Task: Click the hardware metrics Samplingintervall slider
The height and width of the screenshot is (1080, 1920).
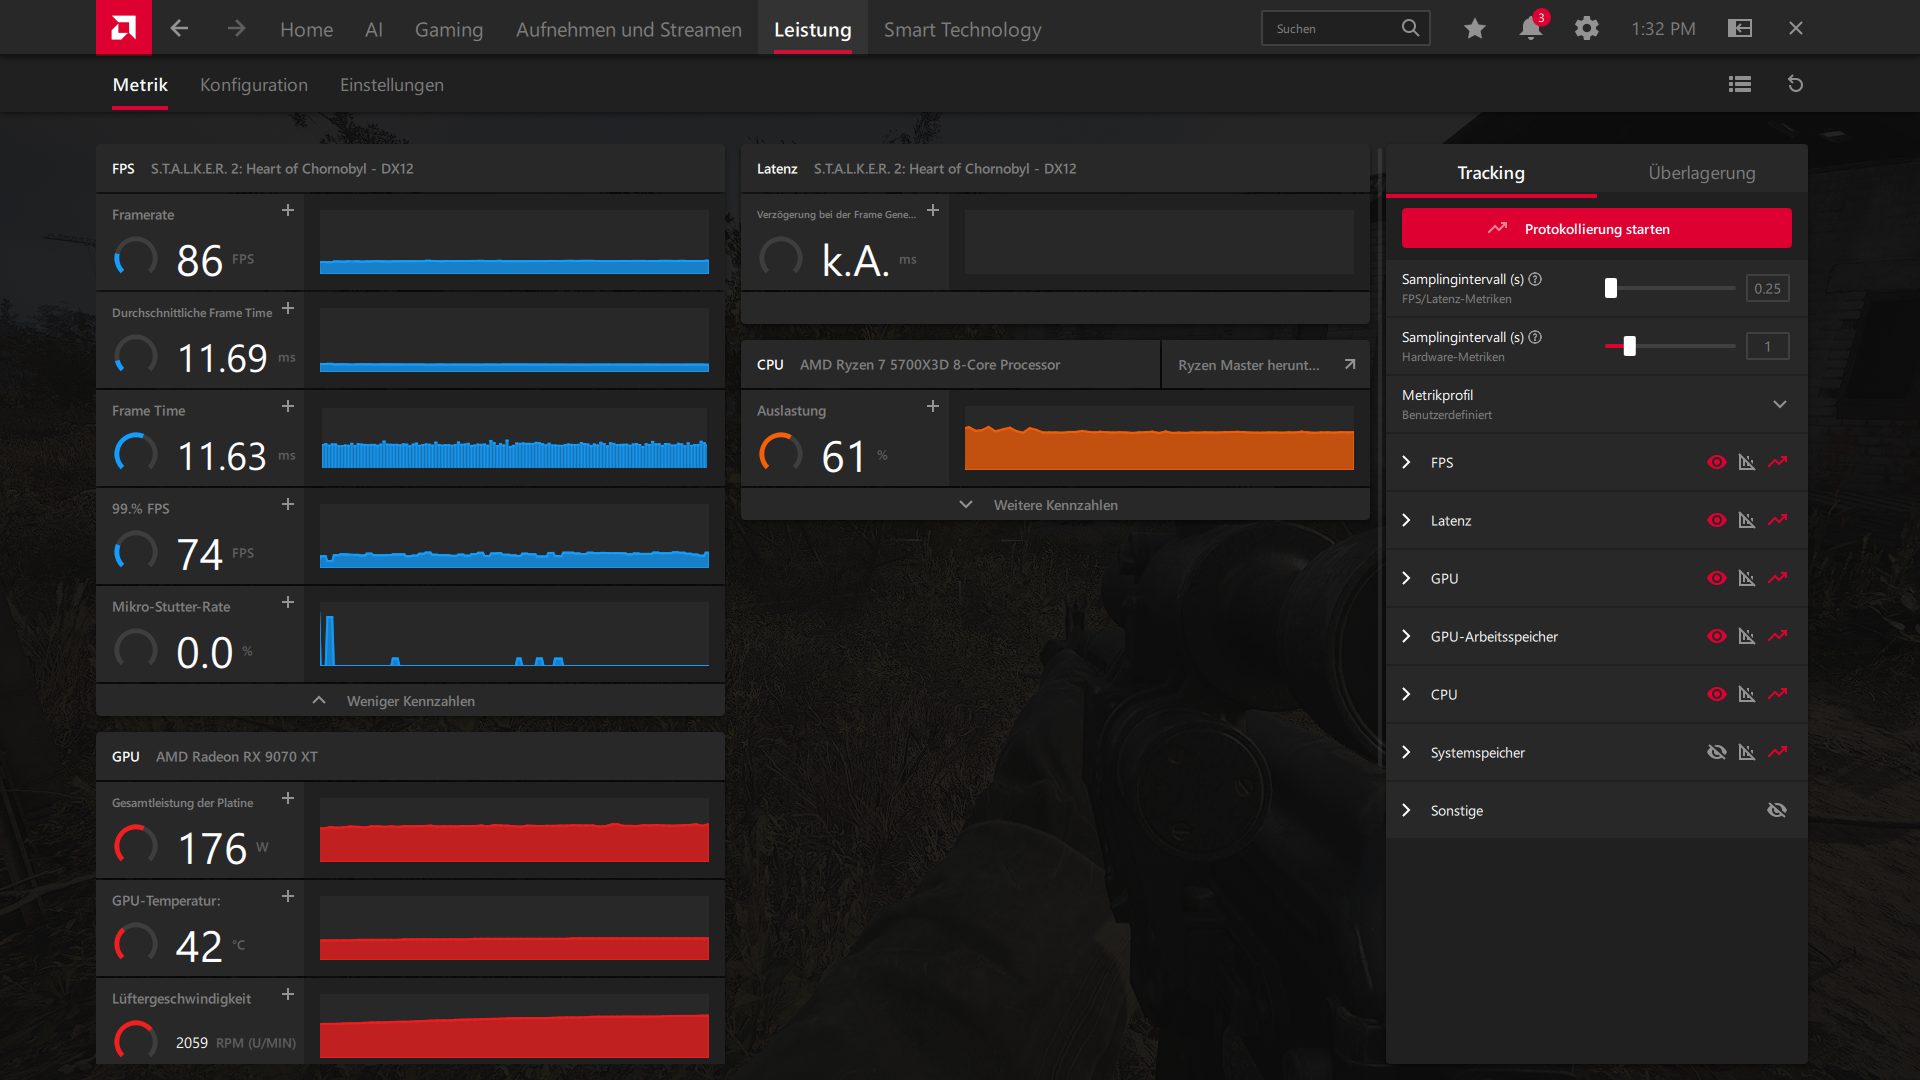Action: (x=1629, y=346)
